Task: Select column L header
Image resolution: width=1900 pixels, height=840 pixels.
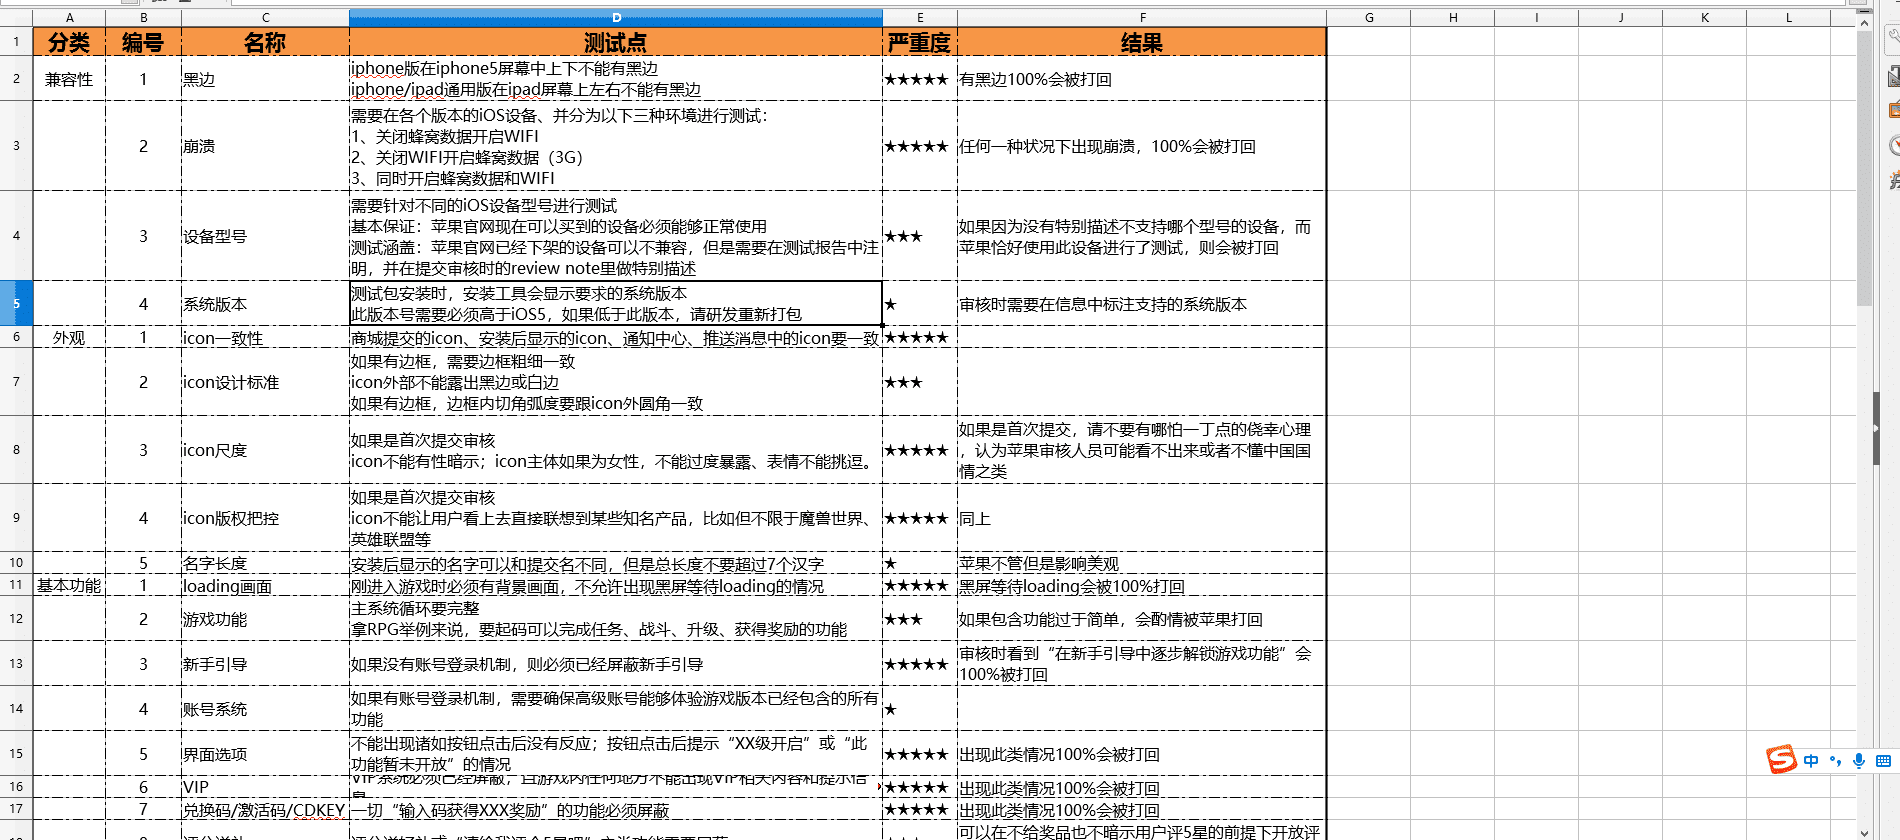Action: click(1789, 17)
